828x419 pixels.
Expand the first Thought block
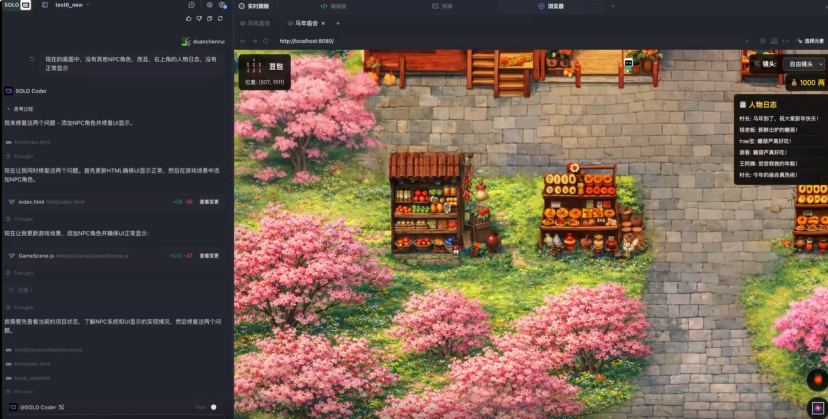tap(23, 156)
